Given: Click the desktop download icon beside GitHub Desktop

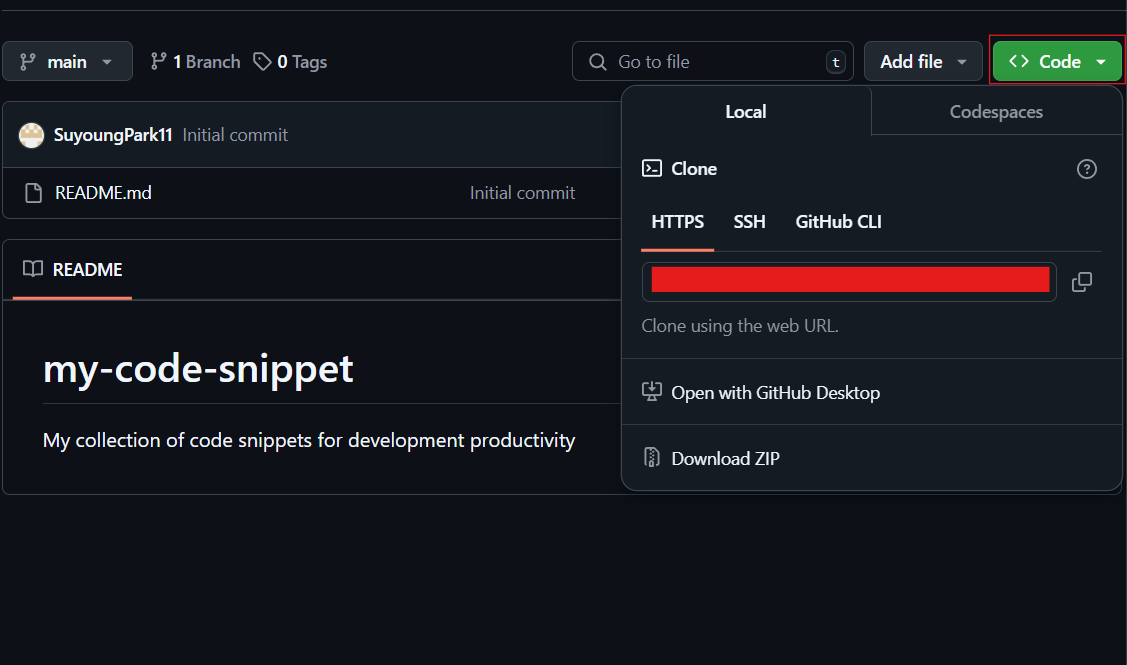Looking at the screenshot, I should pos(651,392).
